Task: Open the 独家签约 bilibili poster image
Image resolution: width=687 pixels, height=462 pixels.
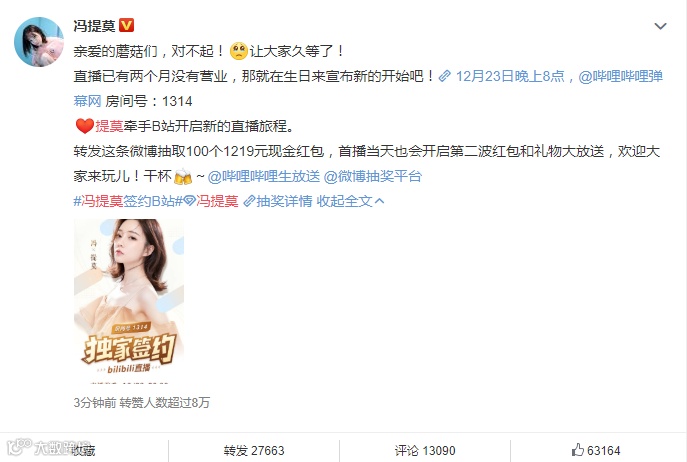Action: coord(129,301)
